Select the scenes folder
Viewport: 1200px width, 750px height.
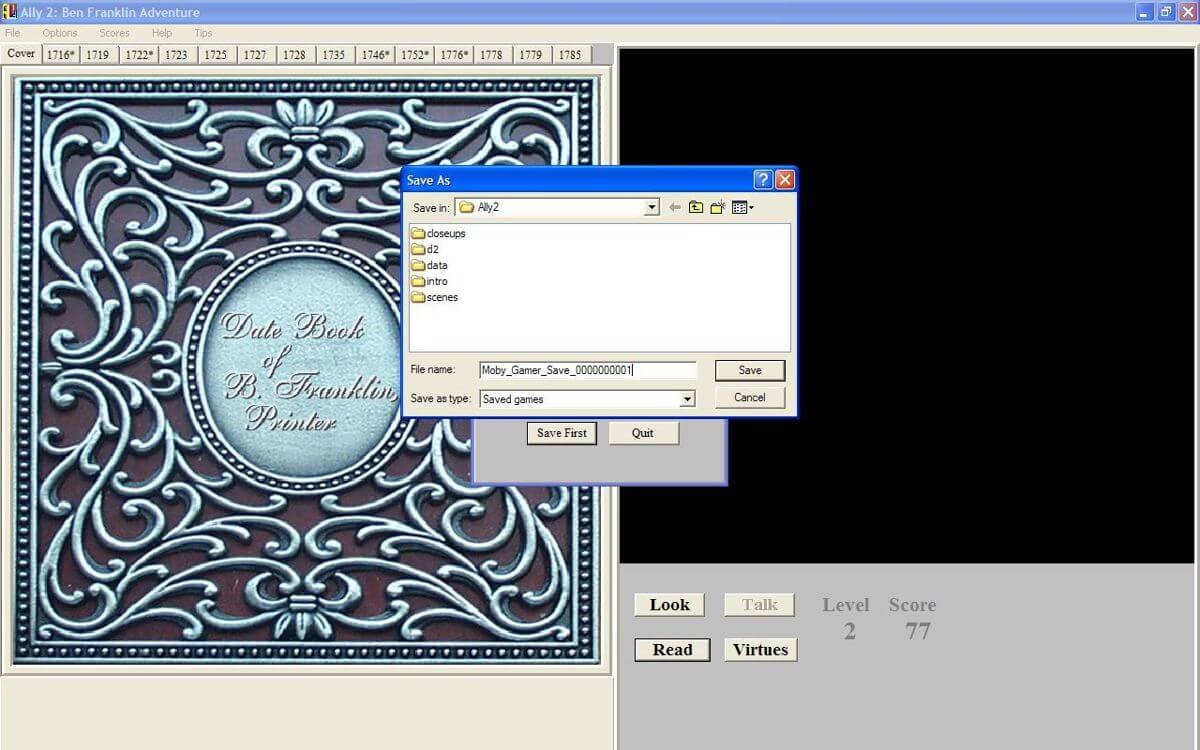434,297
